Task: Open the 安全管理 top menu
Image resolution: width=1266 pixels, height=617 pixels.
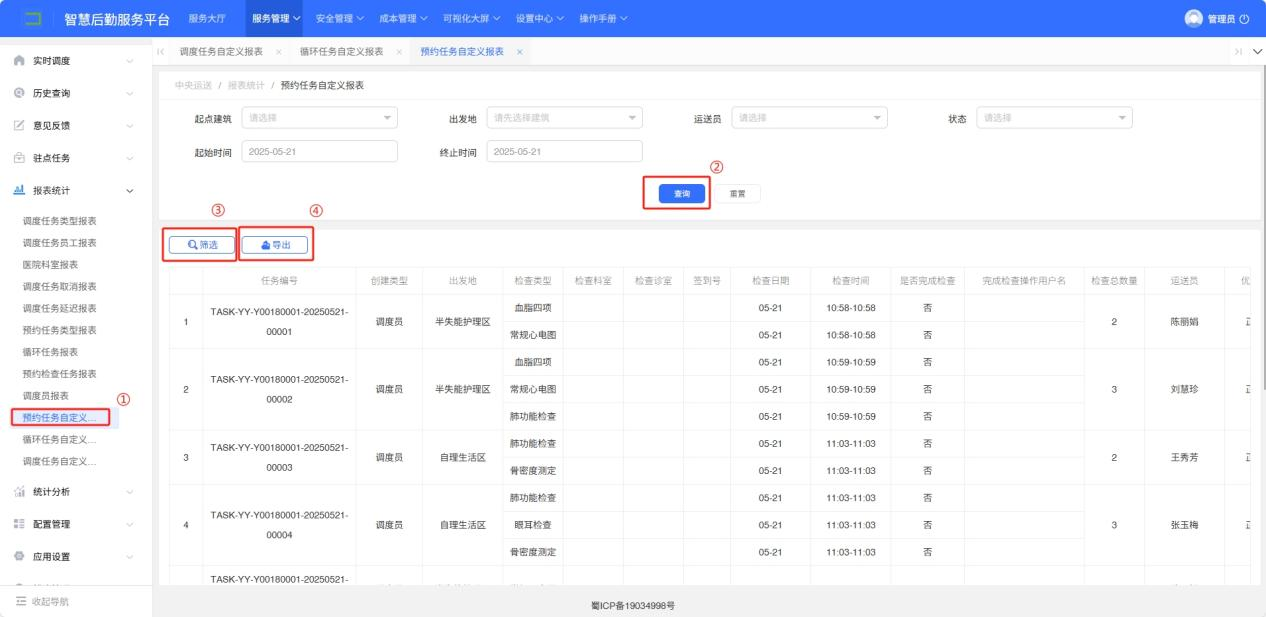Action: [x=339, y=19]
